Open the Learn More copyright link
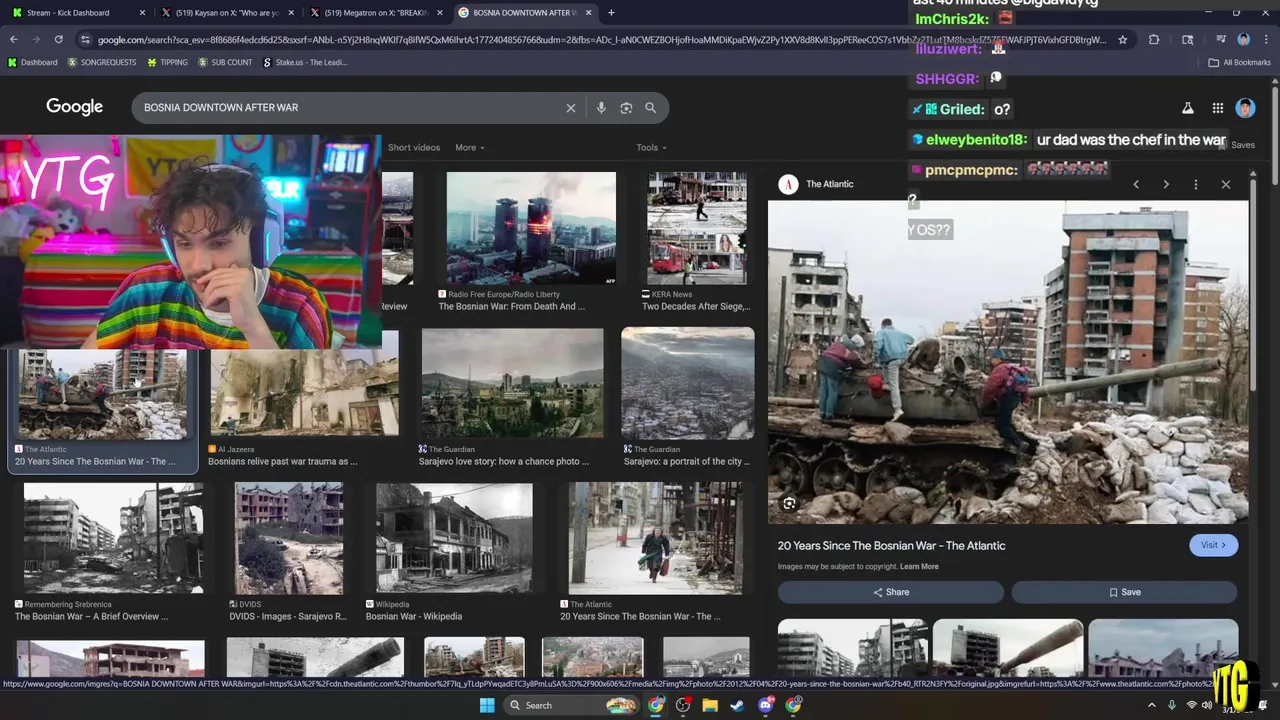The width and height of the screenshot is (1280, 720). pos(919,567)
